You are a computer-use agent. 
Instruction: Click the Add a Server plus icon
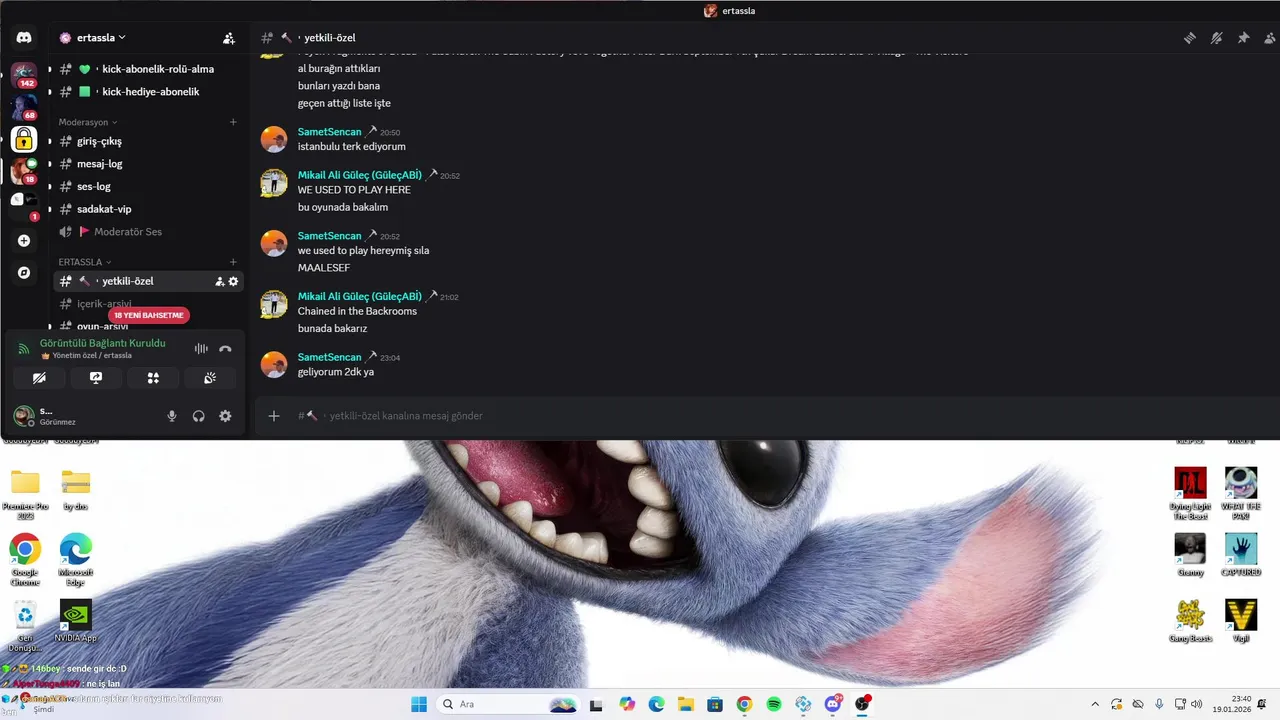click(24, 241)
